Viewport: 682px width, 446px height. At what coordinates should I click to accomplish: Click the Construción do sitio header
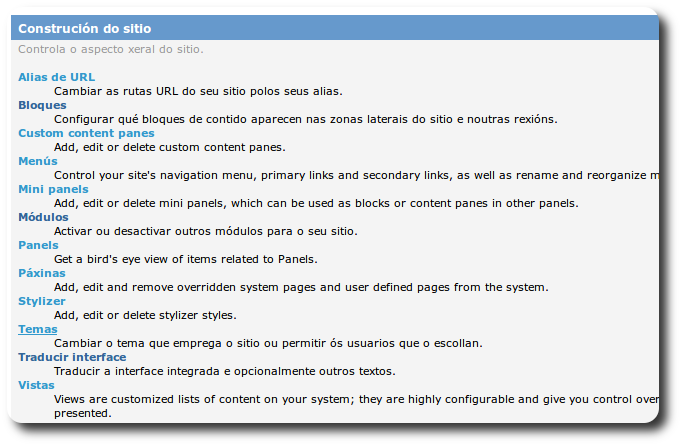(85, 29)
